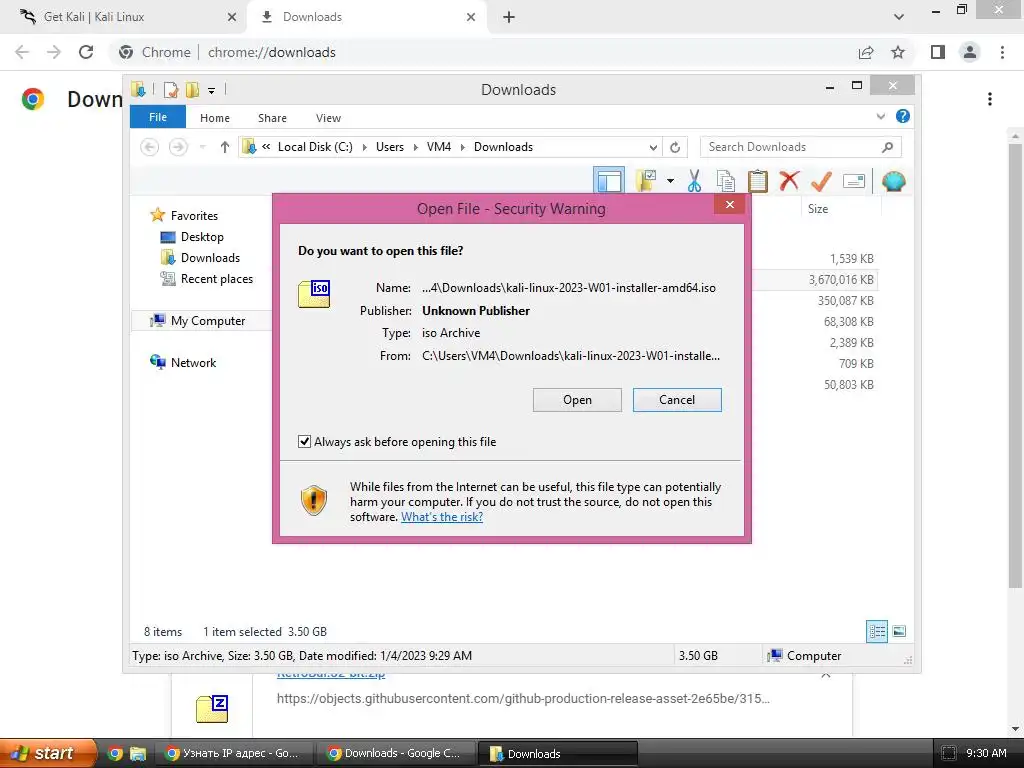The height and width of the screenshot is (768, 1024).
Task: Click the 68,308 KB size cell
Action: pyautogui.click(x=849, y=321)
